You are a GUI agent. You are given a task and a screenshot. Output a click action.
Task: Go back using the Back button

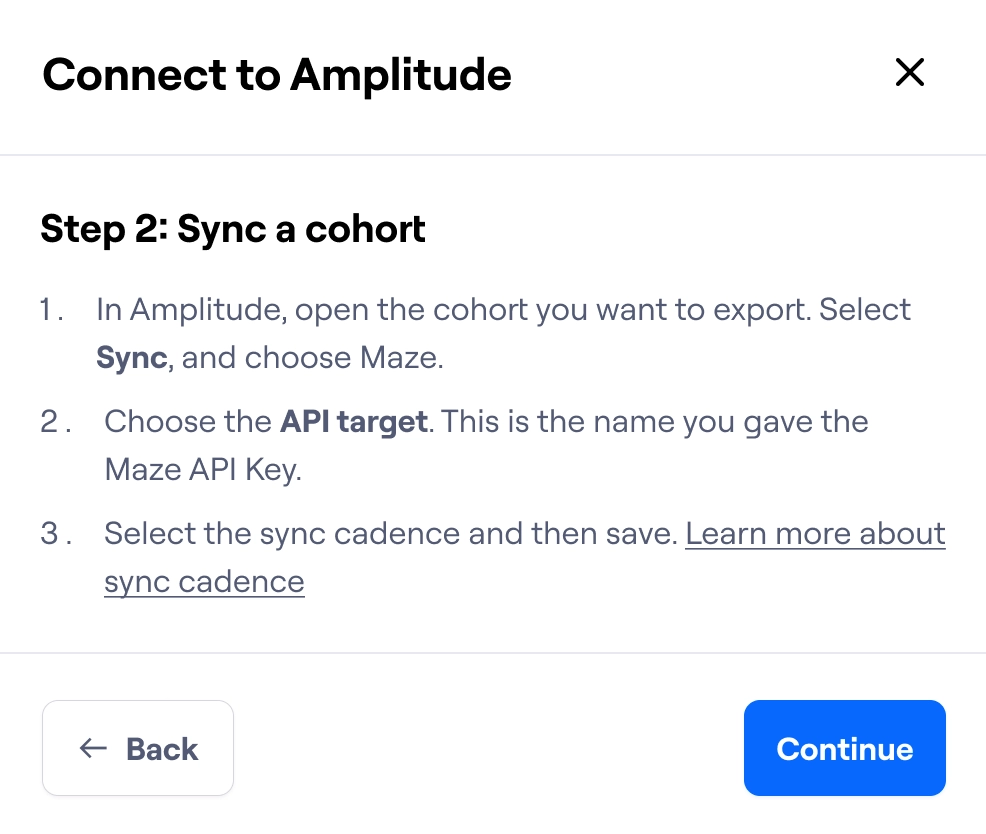pos(137,748)
